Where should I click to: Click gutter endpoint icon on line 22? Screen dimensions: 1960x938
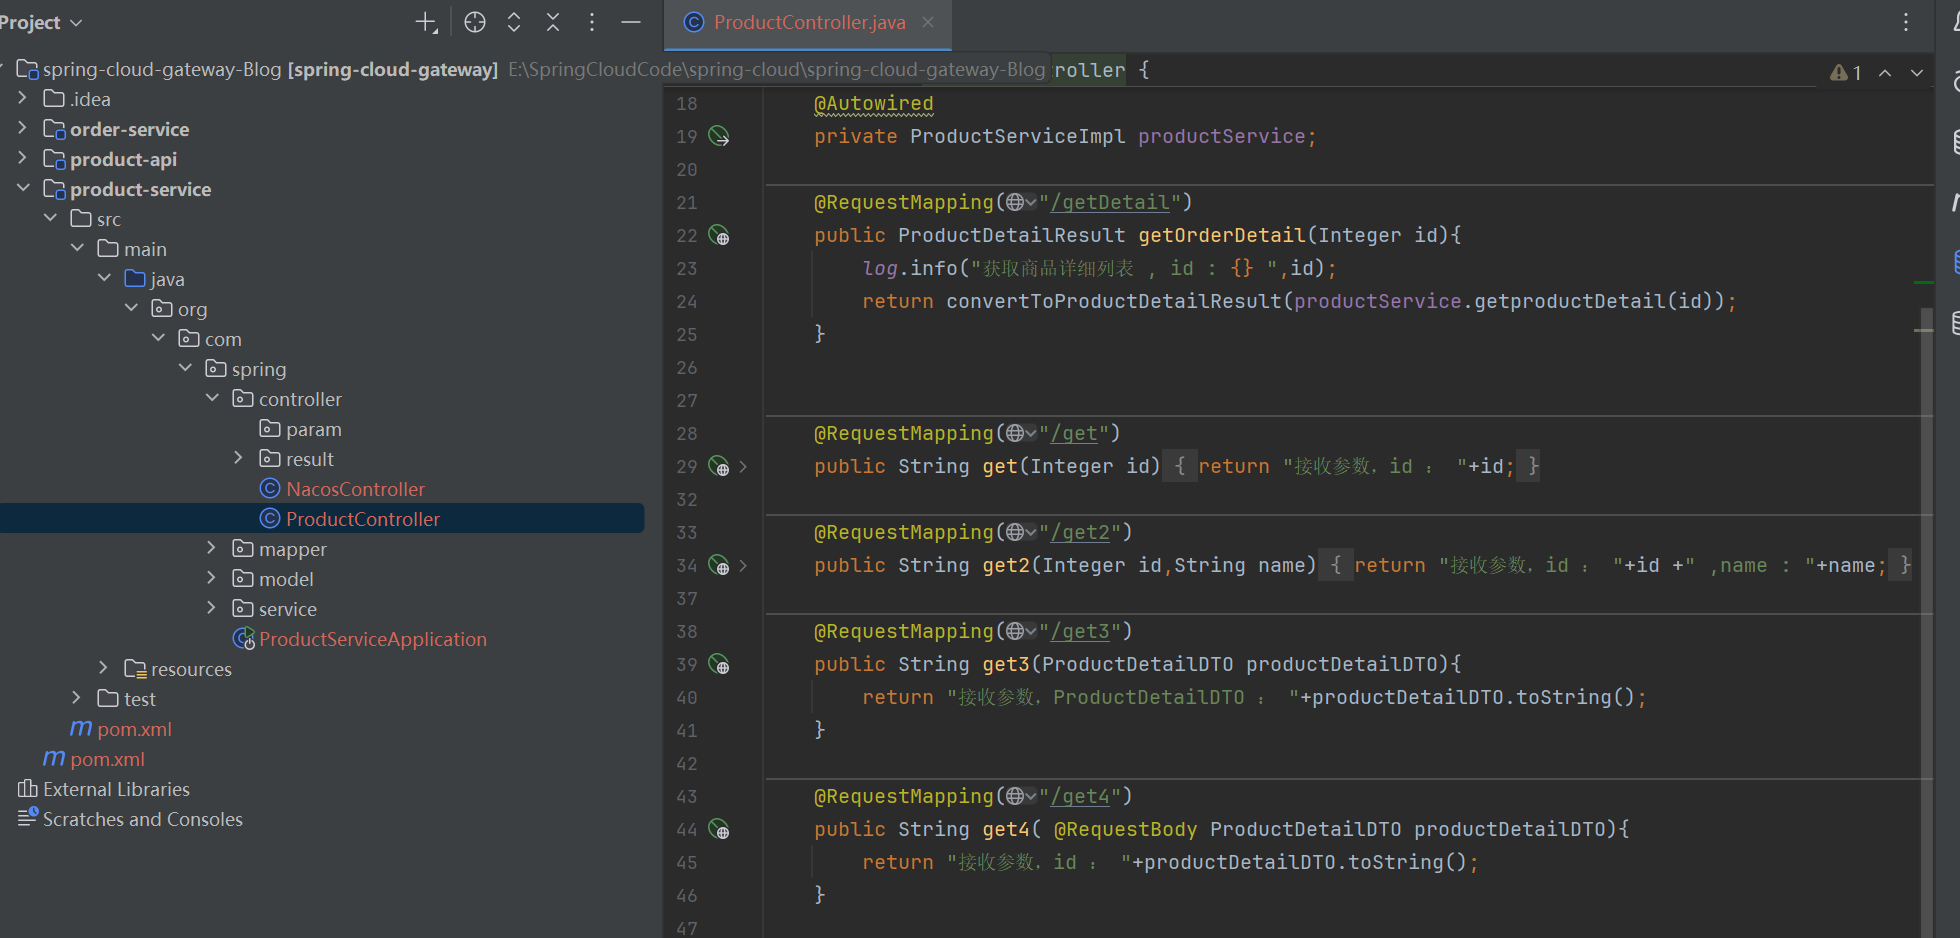click(x=719, y=235)
